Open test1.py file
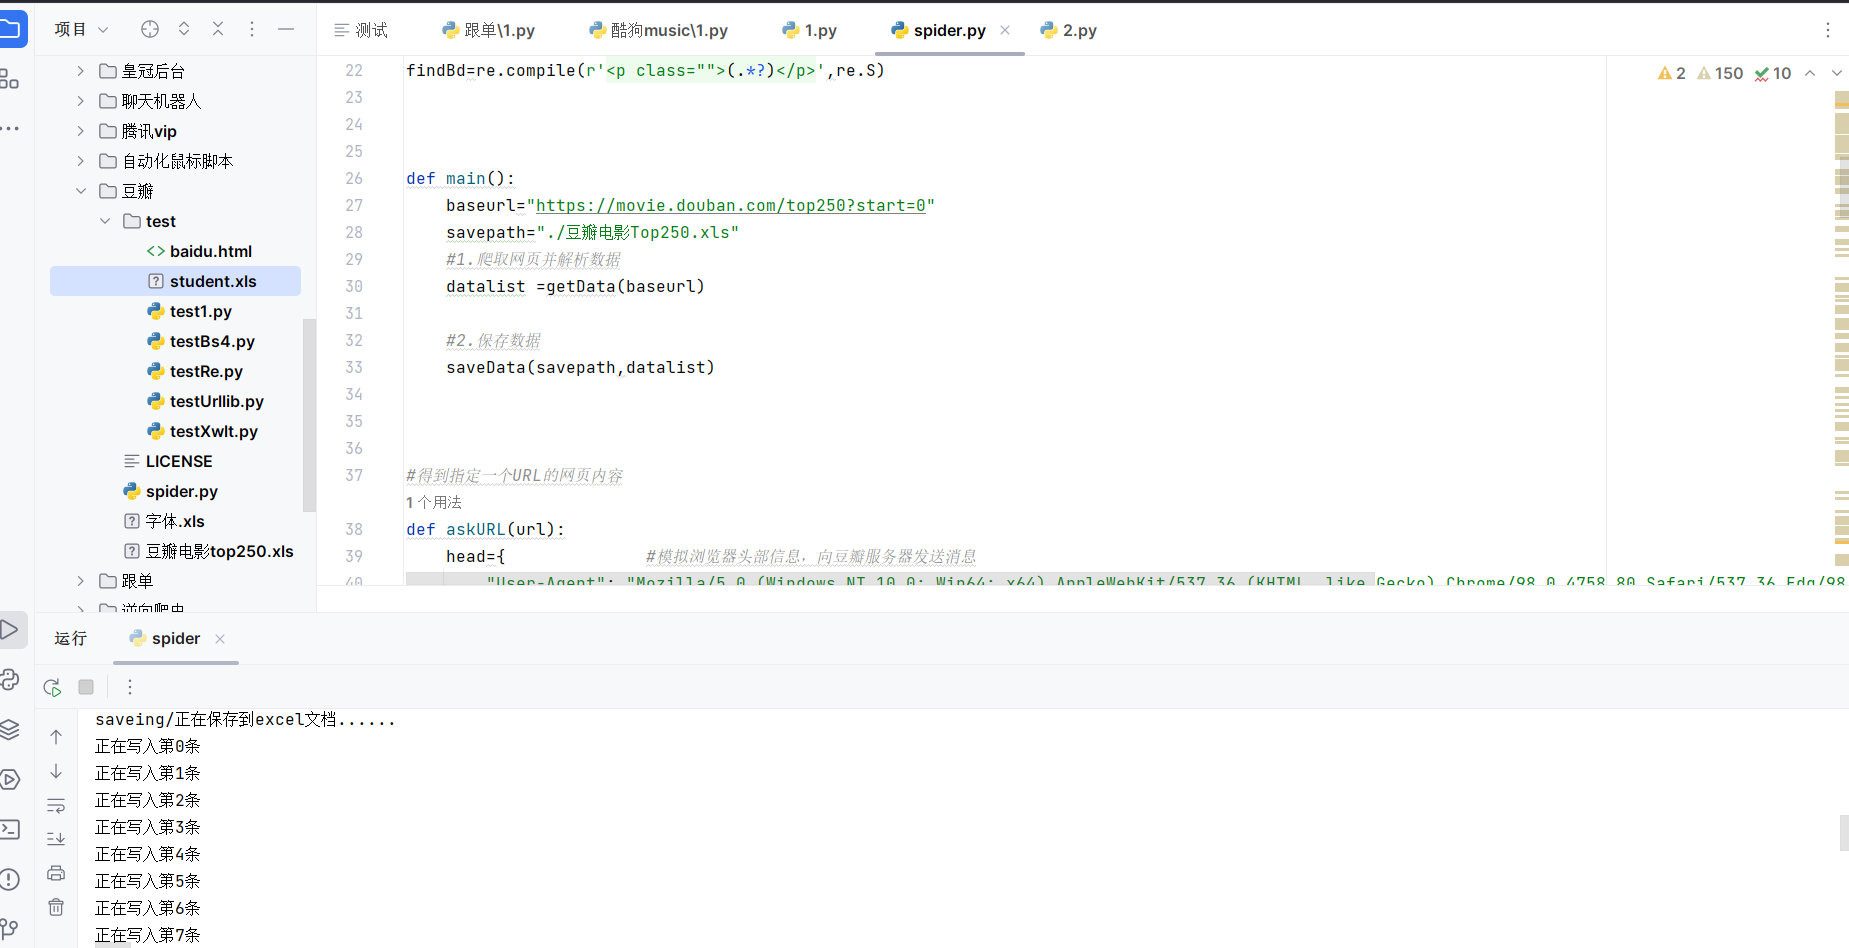The image size is (1849, 948). click(x=190, y=311)
